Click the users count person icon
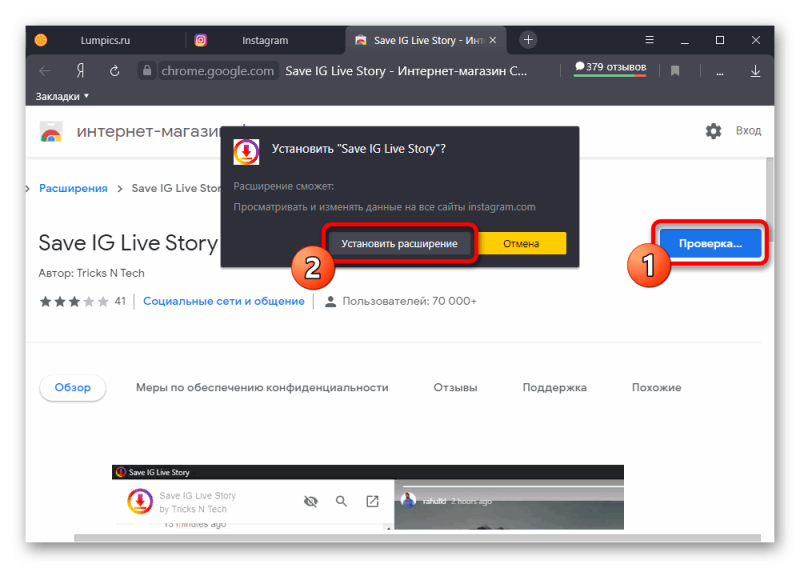 [331, 302]
